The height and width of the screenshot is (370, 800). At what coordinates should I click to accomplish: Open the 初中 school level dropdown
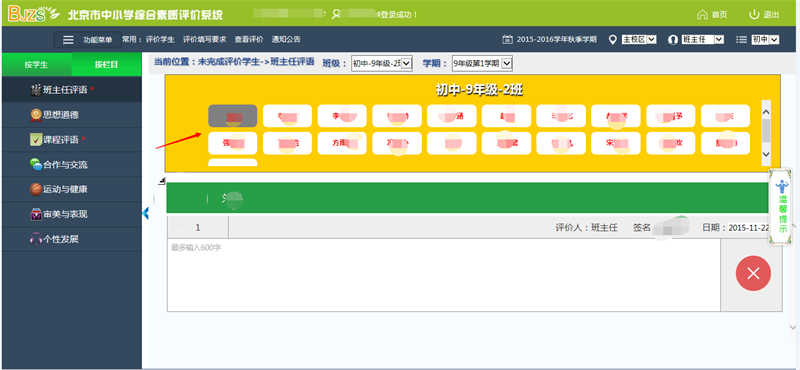point(765,39)
